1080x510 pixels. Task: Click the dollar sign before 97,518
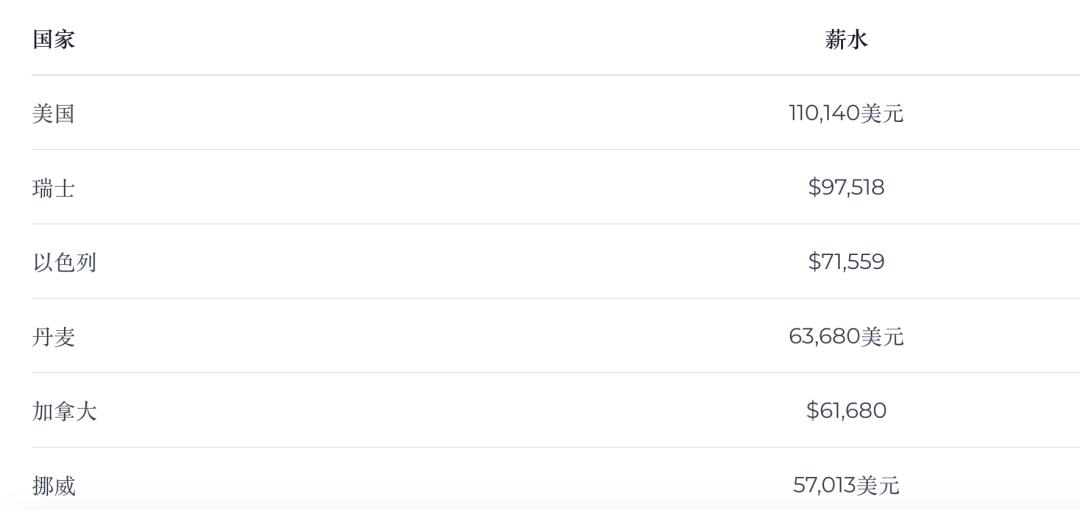pyautogui.click(x=815, y=187)
